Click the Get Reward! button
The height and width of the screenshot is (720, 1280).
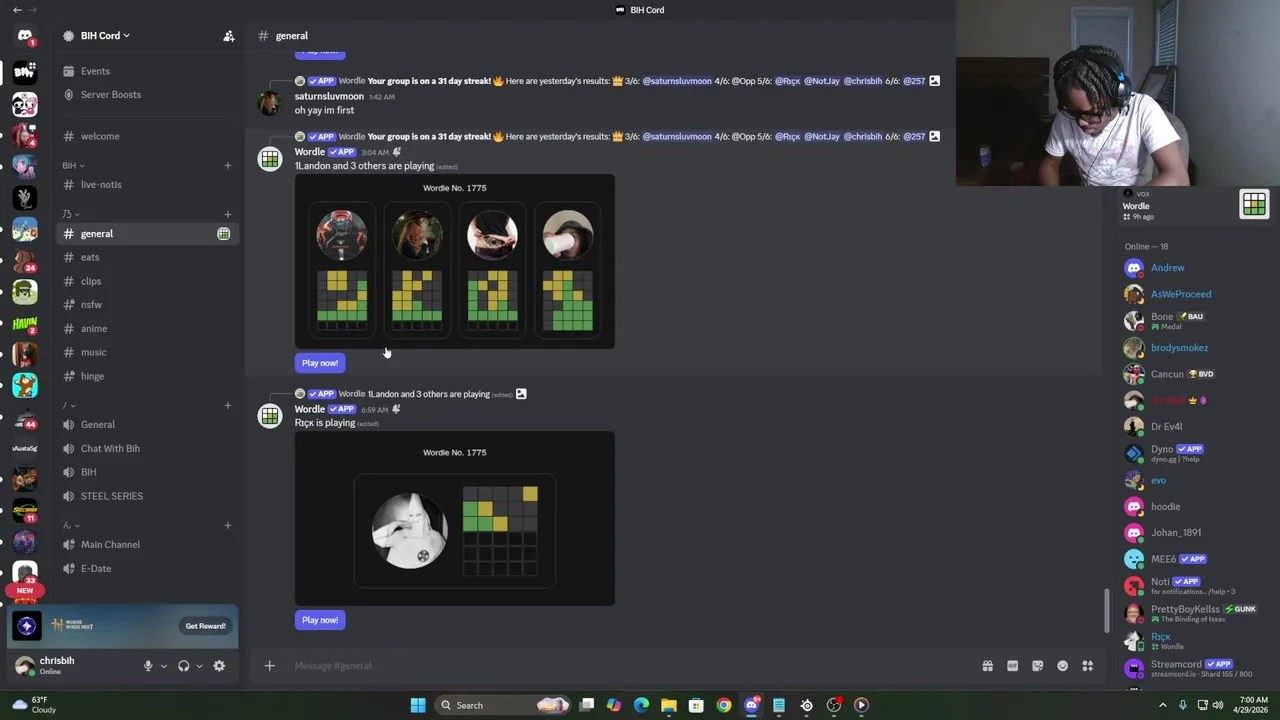point(205,626)
